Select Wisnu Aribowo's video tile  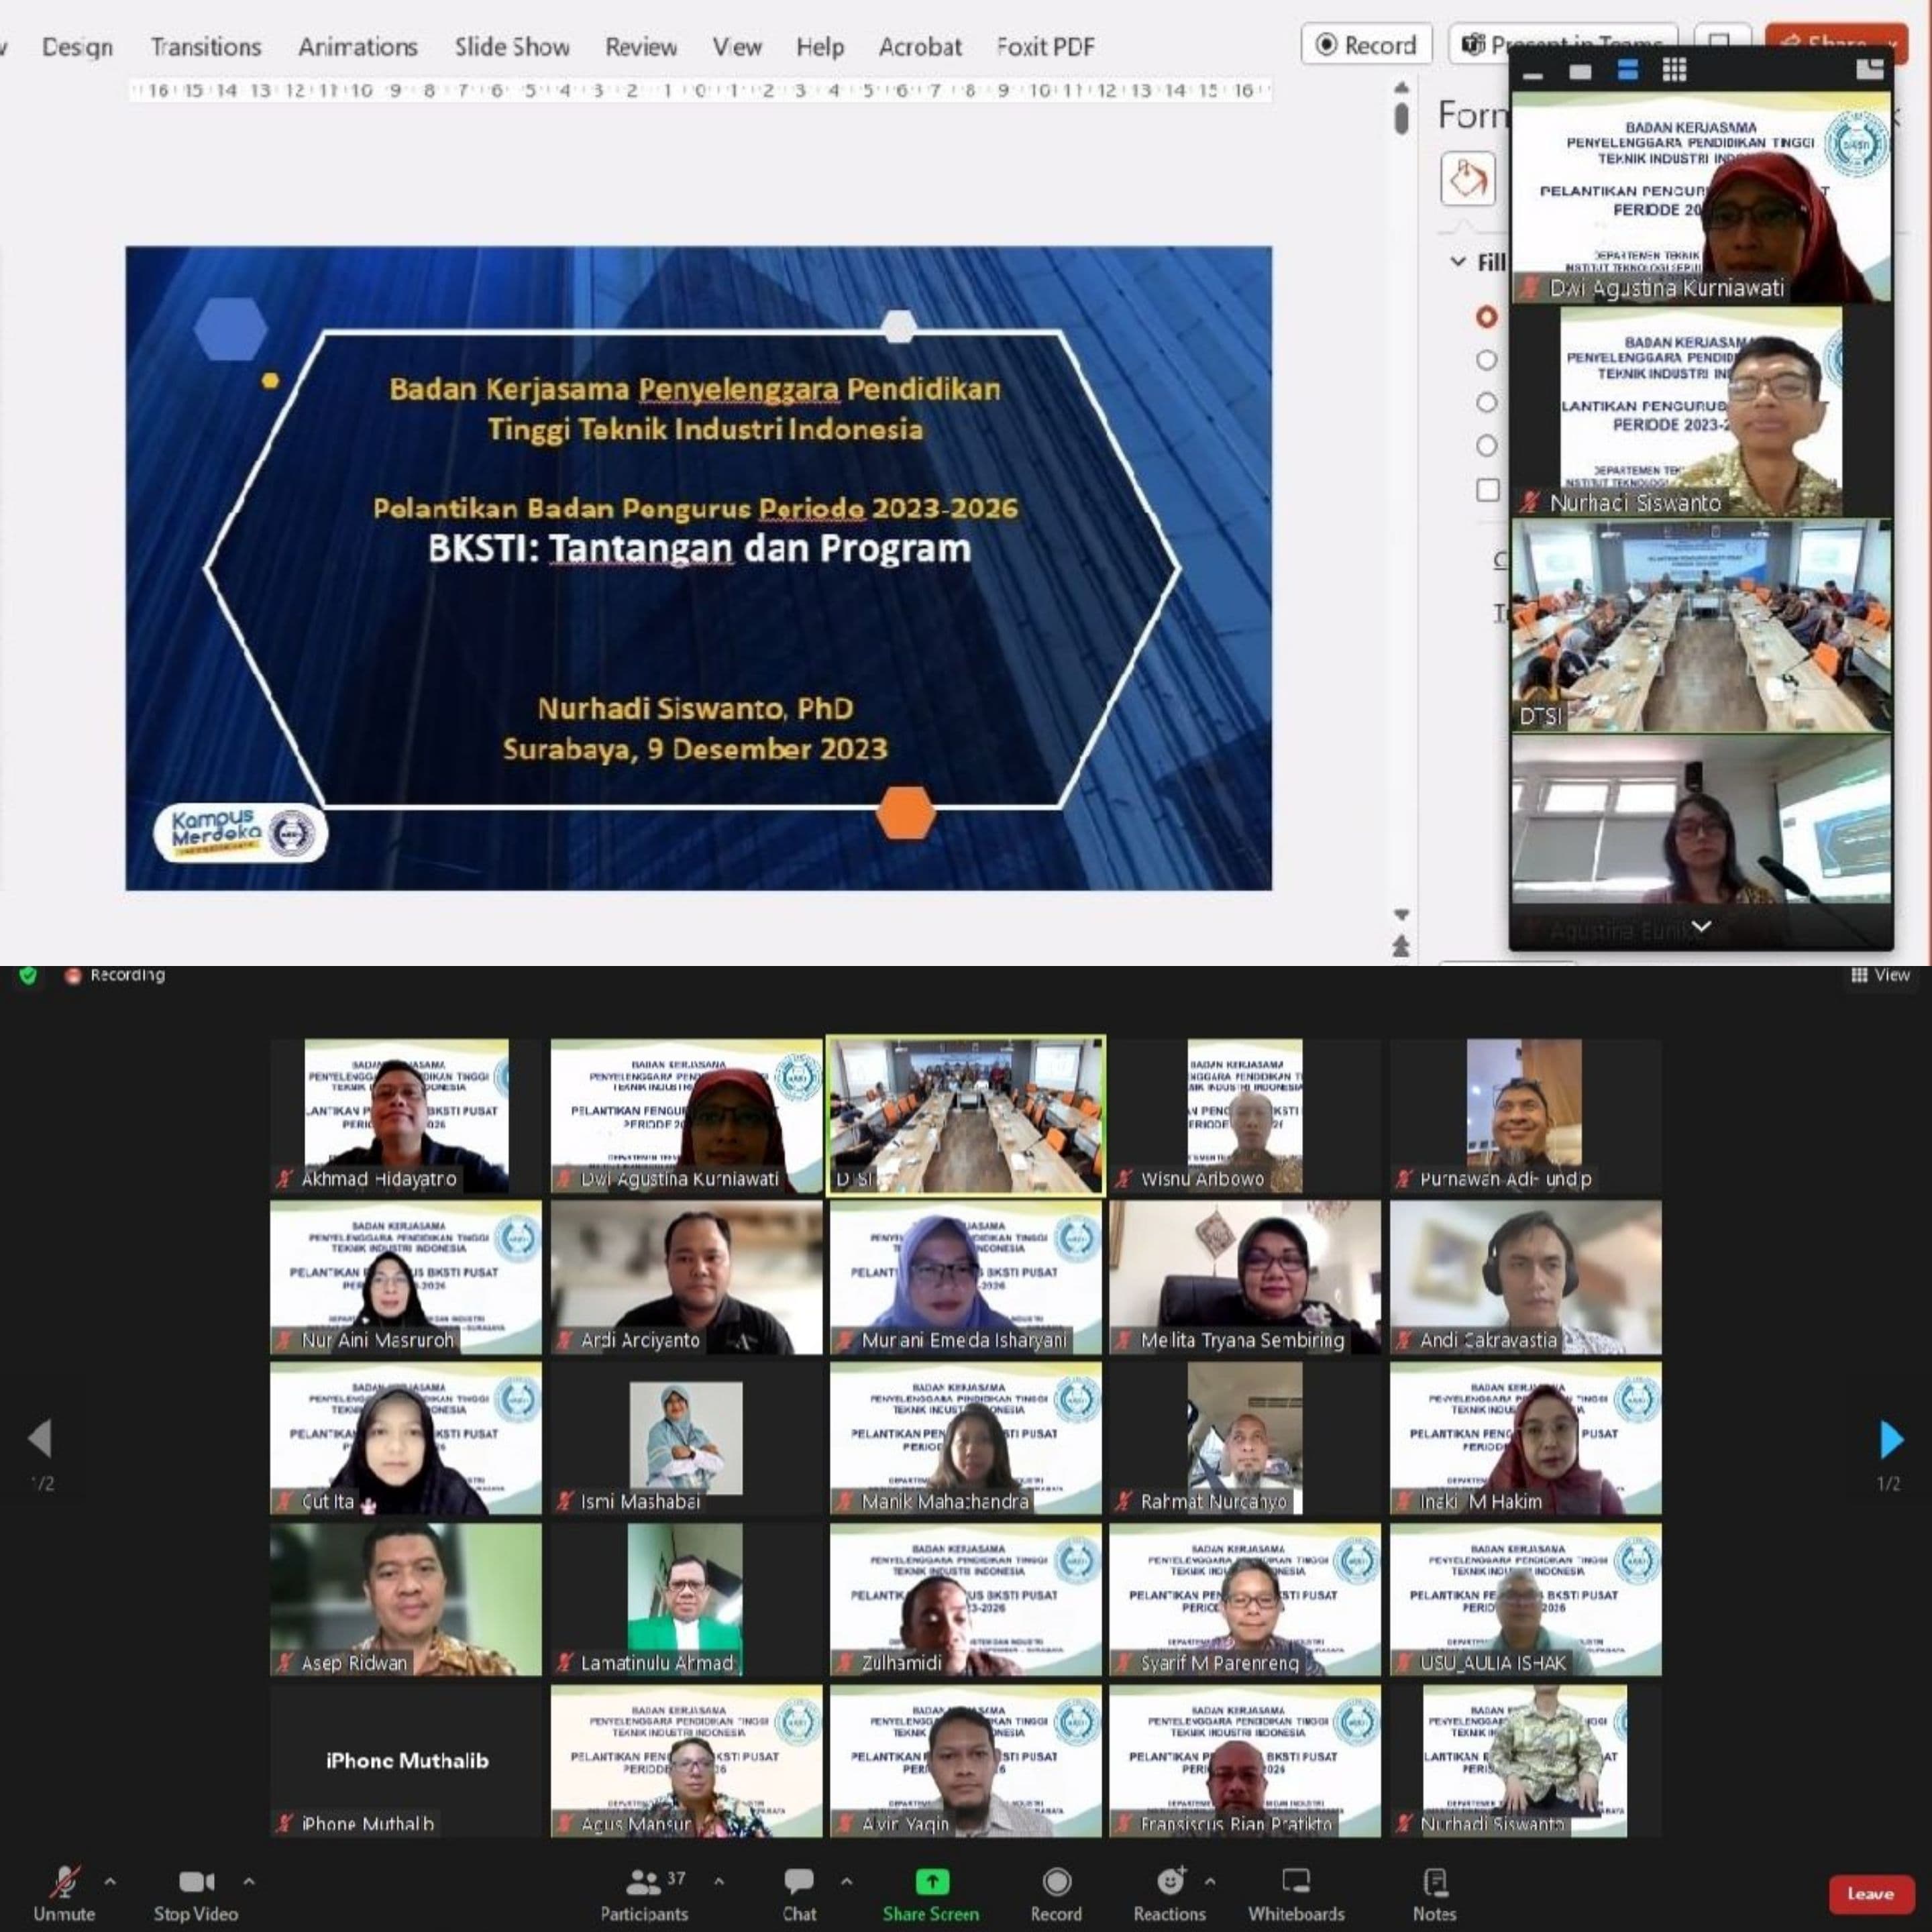point(1245,1115)
